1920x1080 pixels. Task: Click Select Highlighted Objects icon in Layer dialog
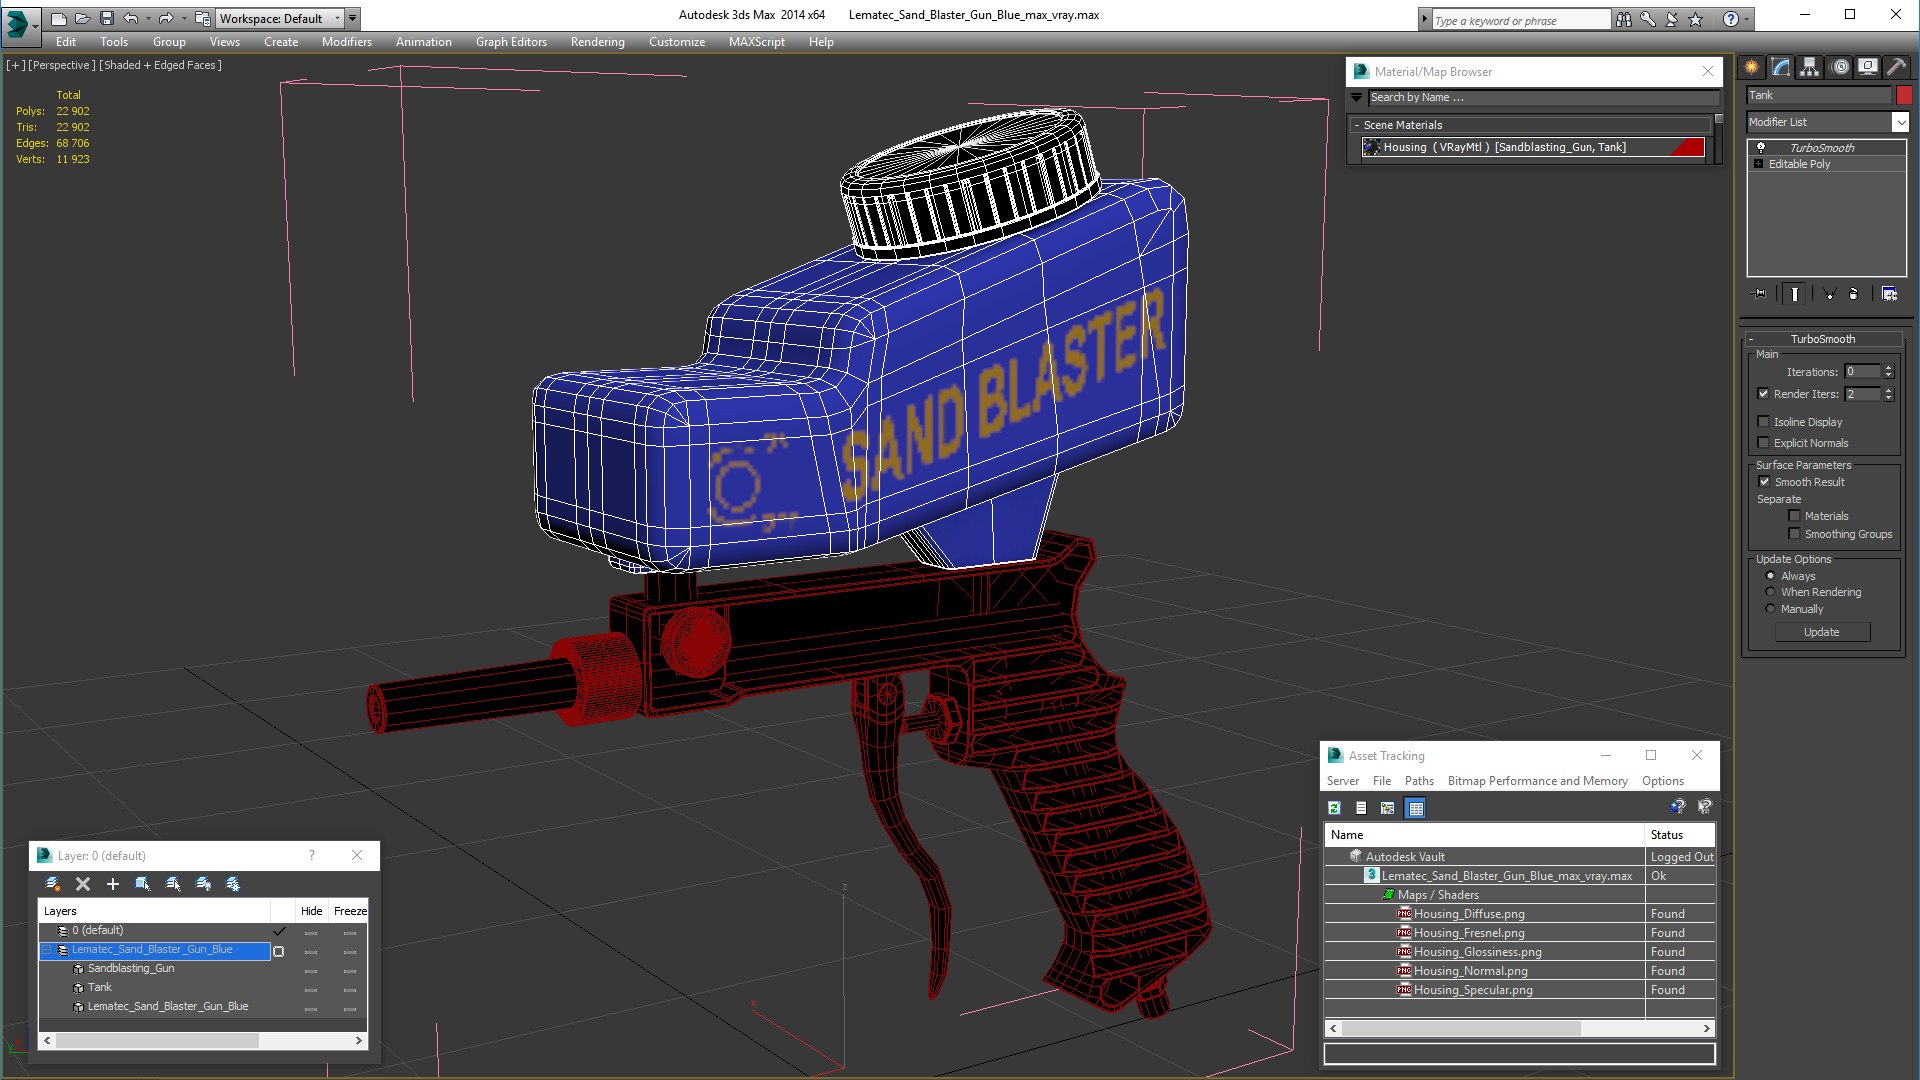click(143, 884)
